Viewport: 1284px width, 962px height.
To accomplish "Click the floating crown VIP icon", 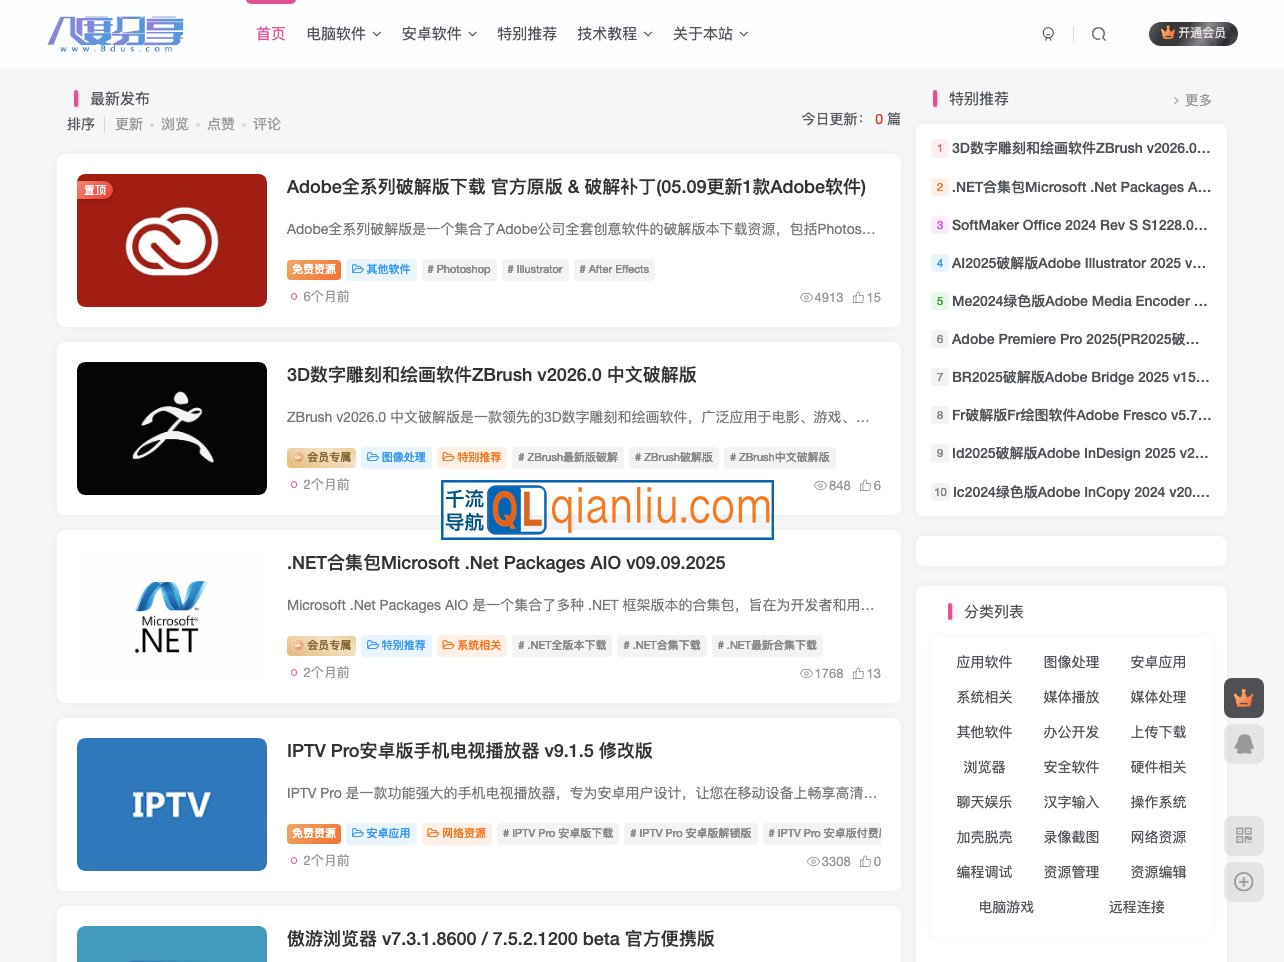I will [1244, 698].
